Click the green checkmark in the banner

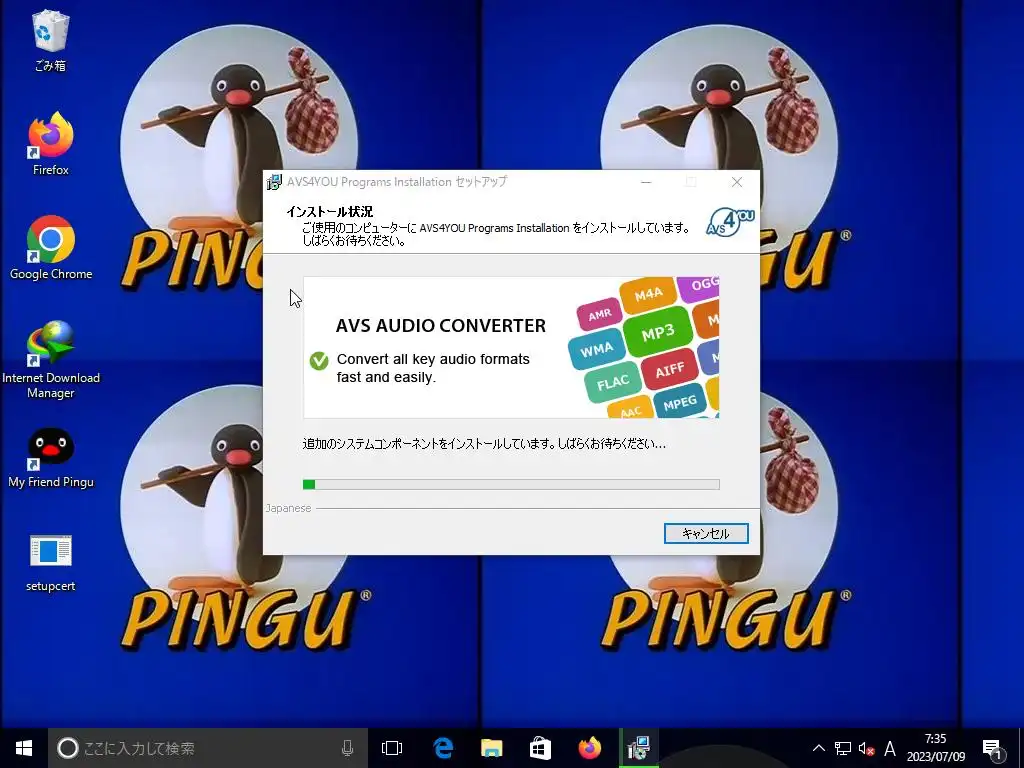coord(319,360)
